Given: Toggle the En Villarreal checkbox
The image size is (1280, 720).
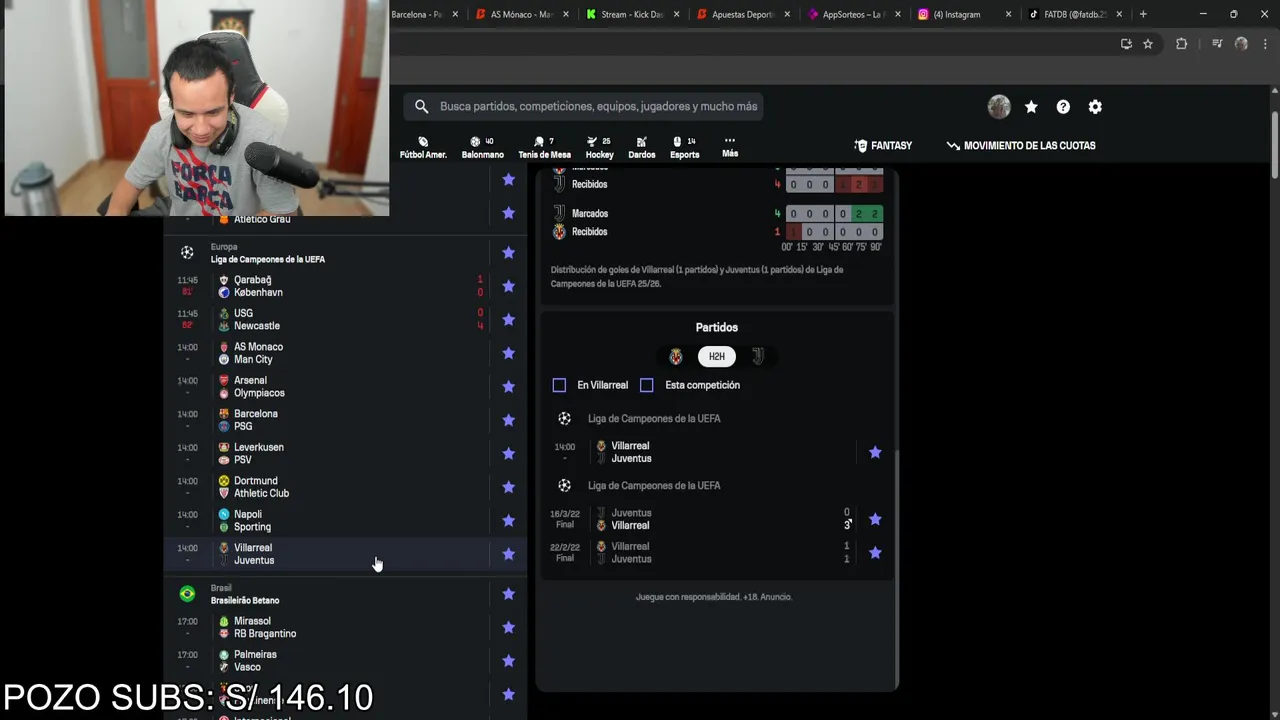Looking at the screenshot, I should pyautogui.click(x=559, y=385).
